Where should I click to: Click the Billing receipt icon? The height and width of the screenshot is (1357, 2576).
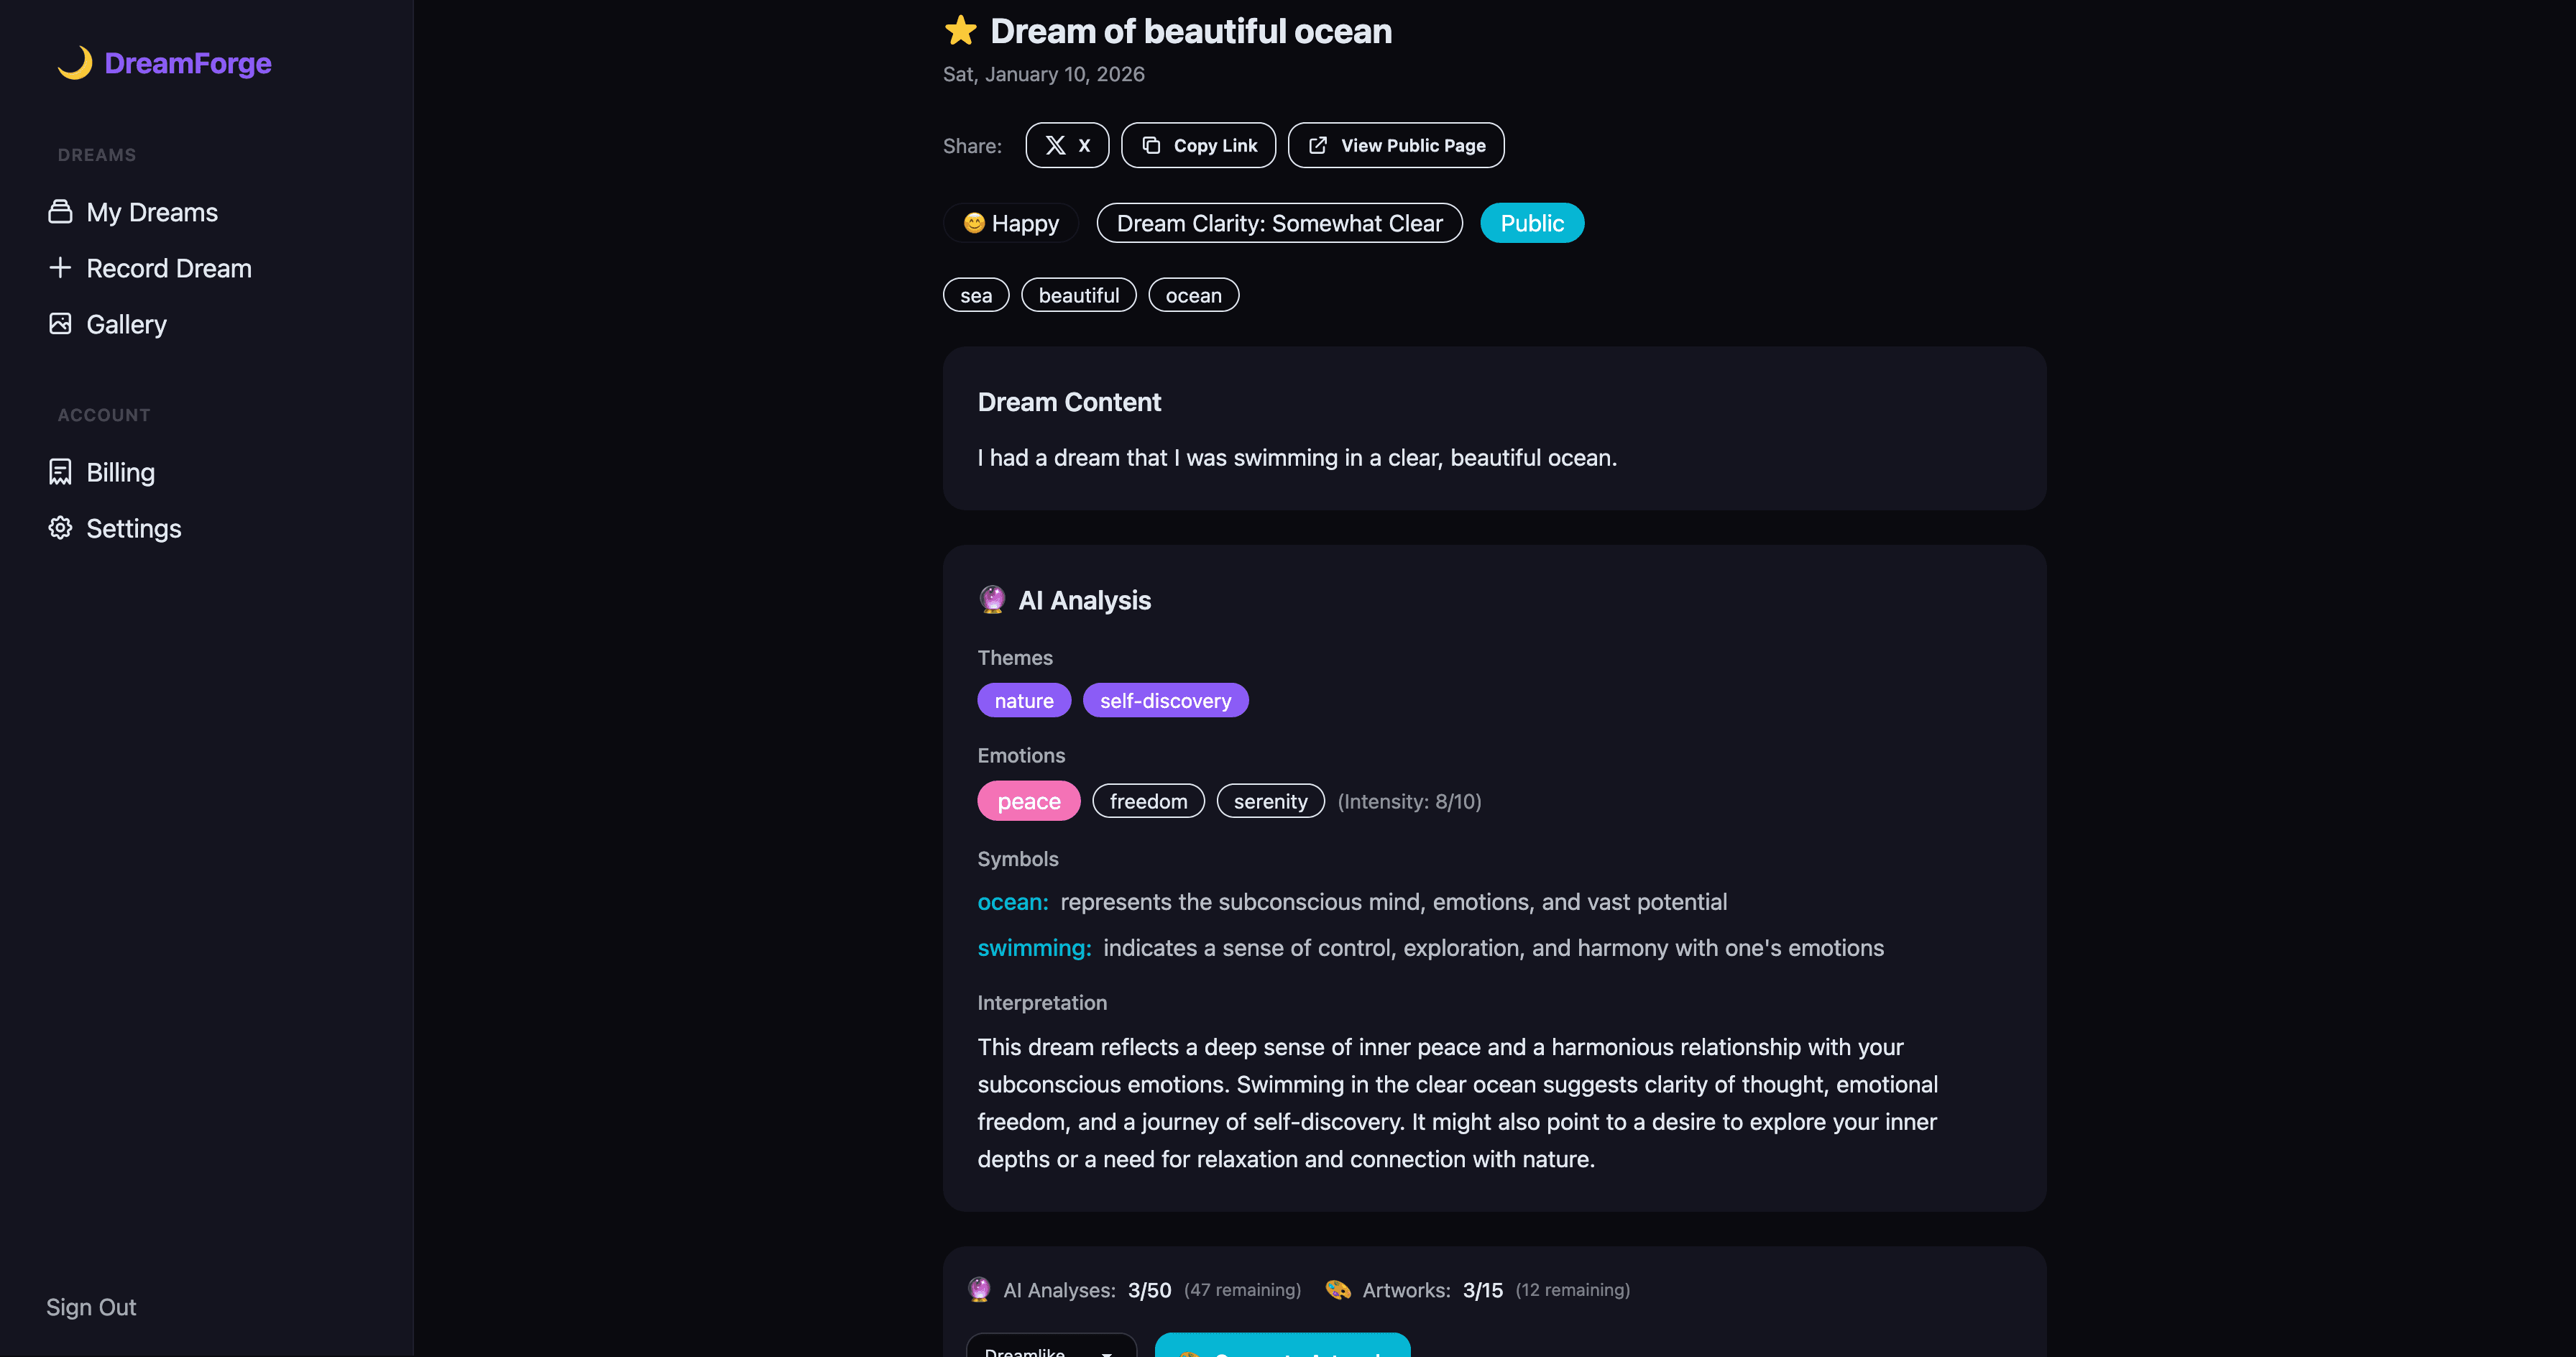[60, 472]
